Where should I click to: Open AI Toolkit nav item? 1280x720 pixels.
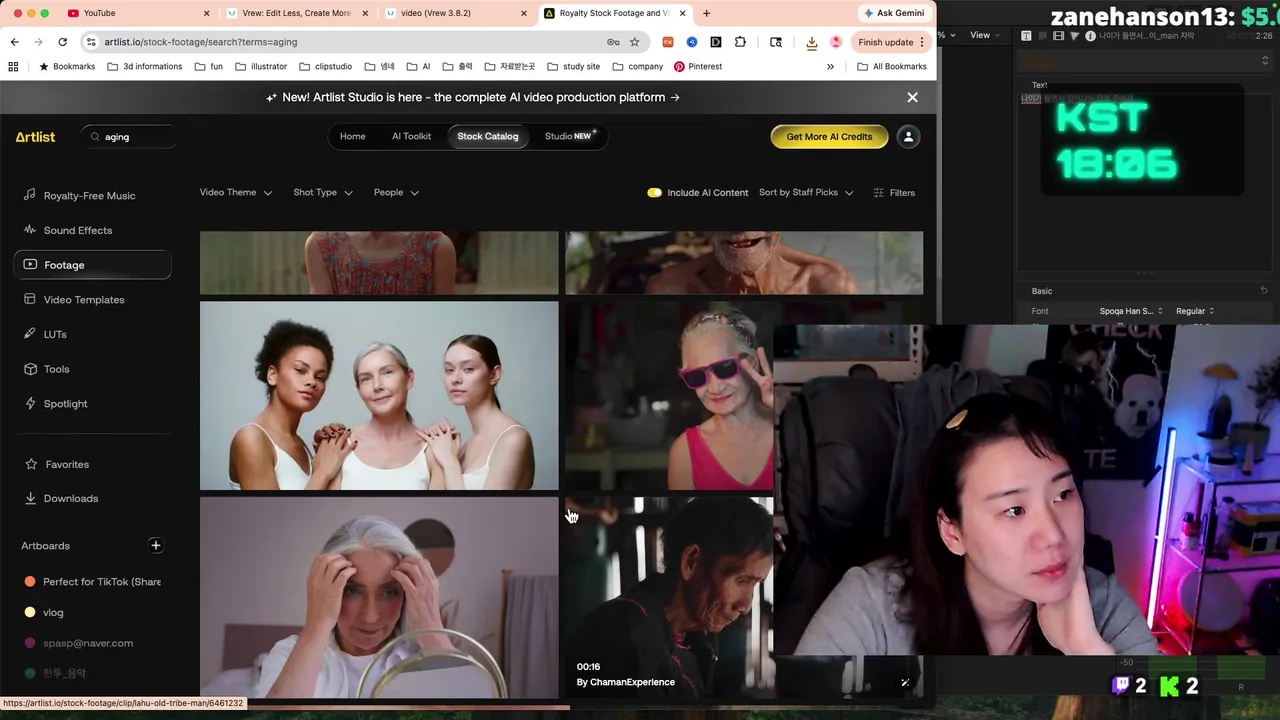click(411, 137)
